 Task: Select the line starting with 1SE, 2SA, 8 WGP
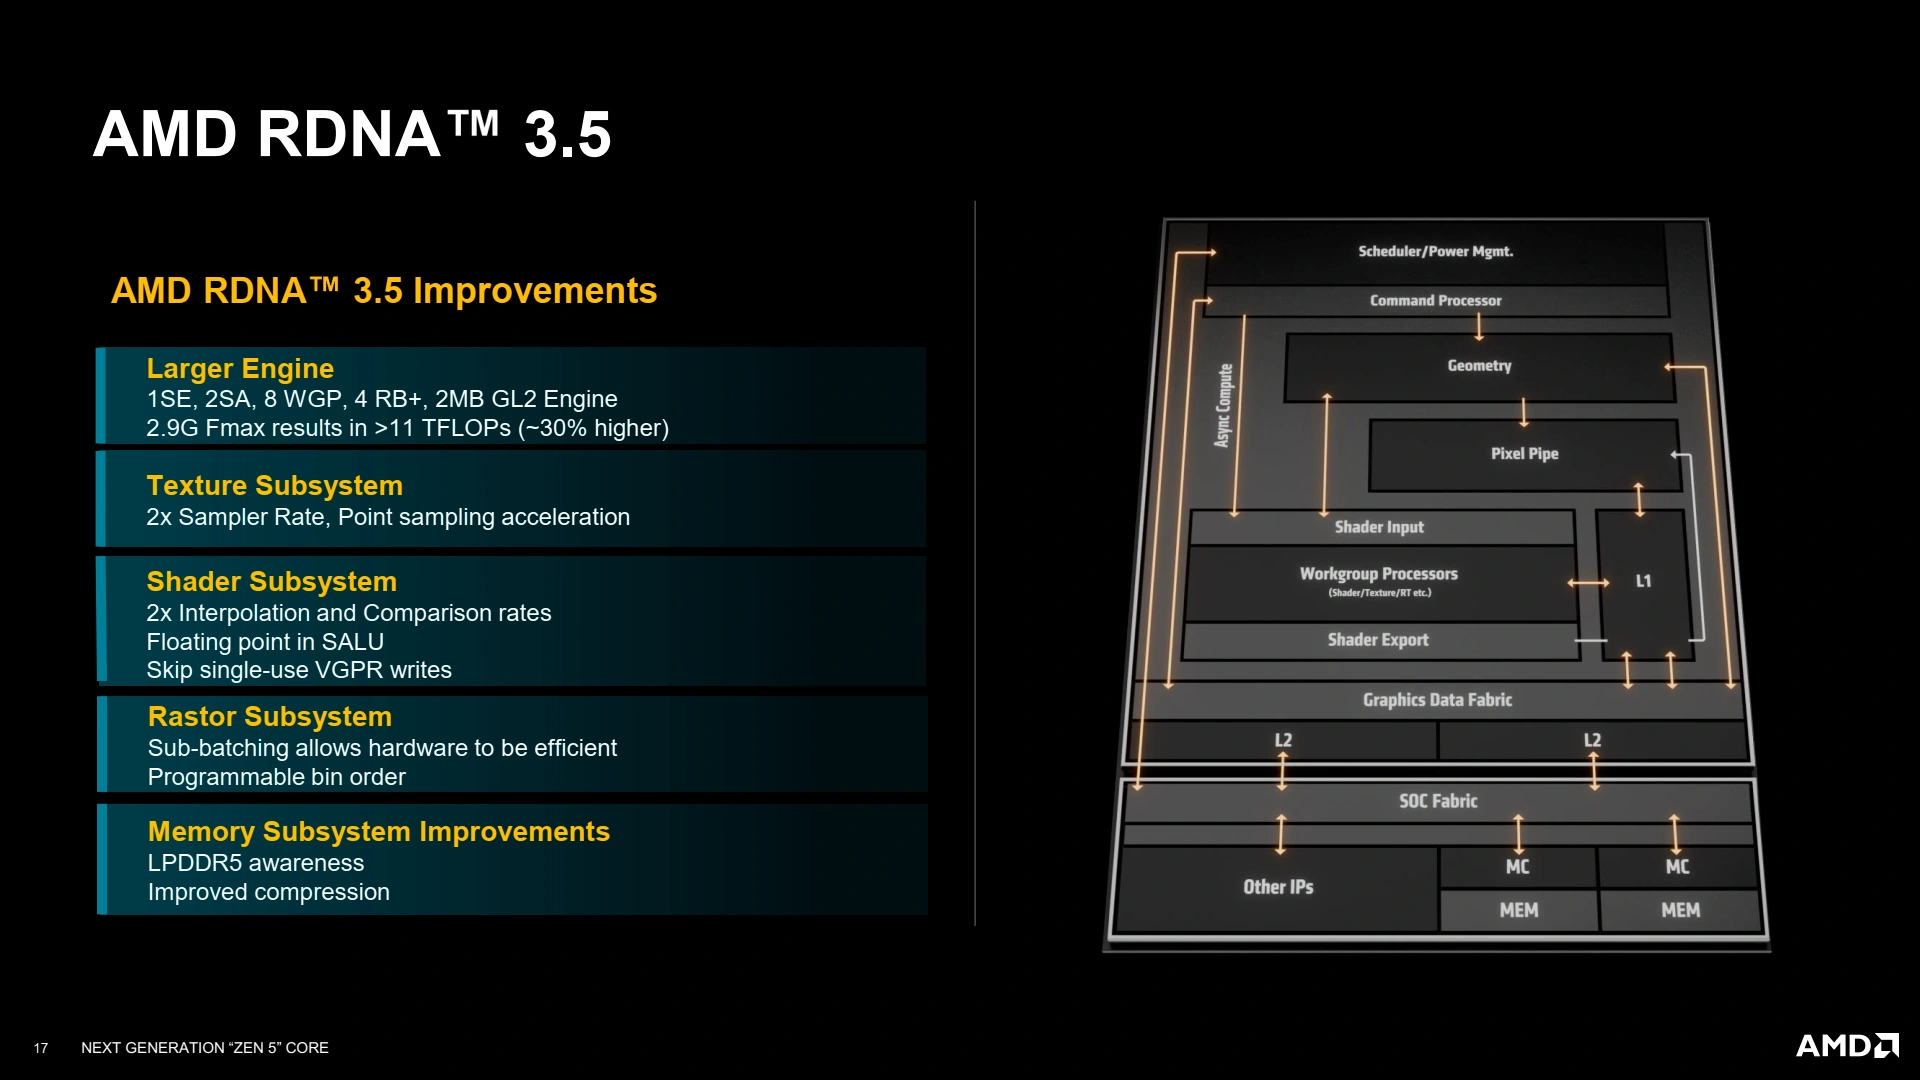click(x=382, y=399)
